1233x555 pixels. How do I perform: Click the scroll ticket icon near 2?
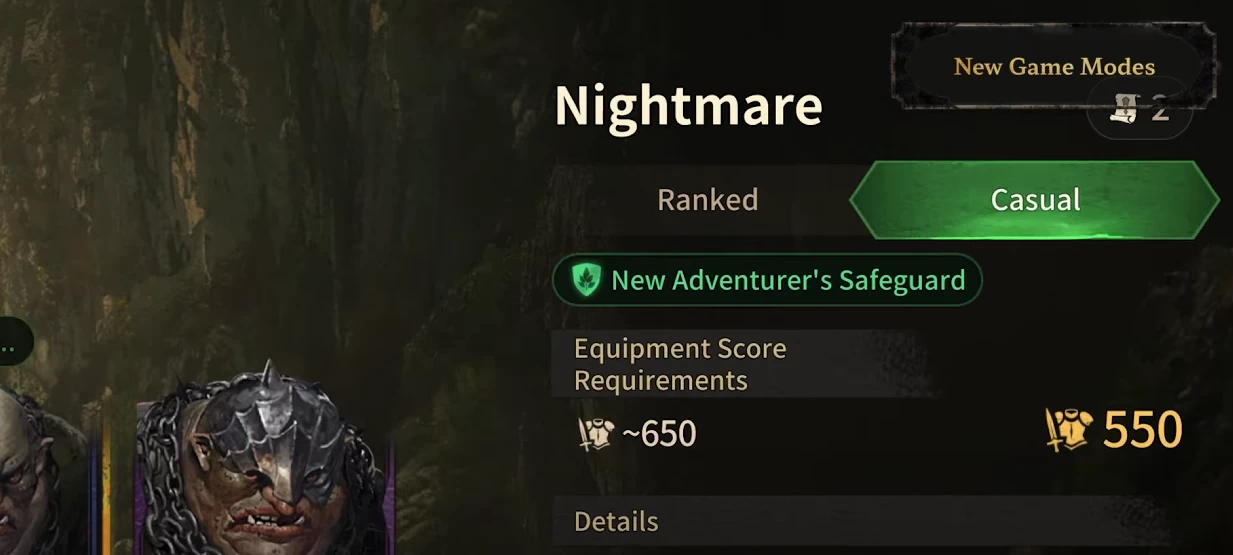tap(1125, 109)
